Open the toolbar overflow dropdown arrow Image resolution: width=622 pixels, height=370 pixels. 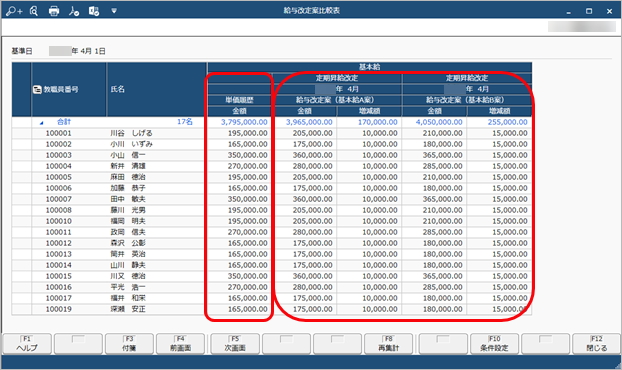(x=114, y=11)
